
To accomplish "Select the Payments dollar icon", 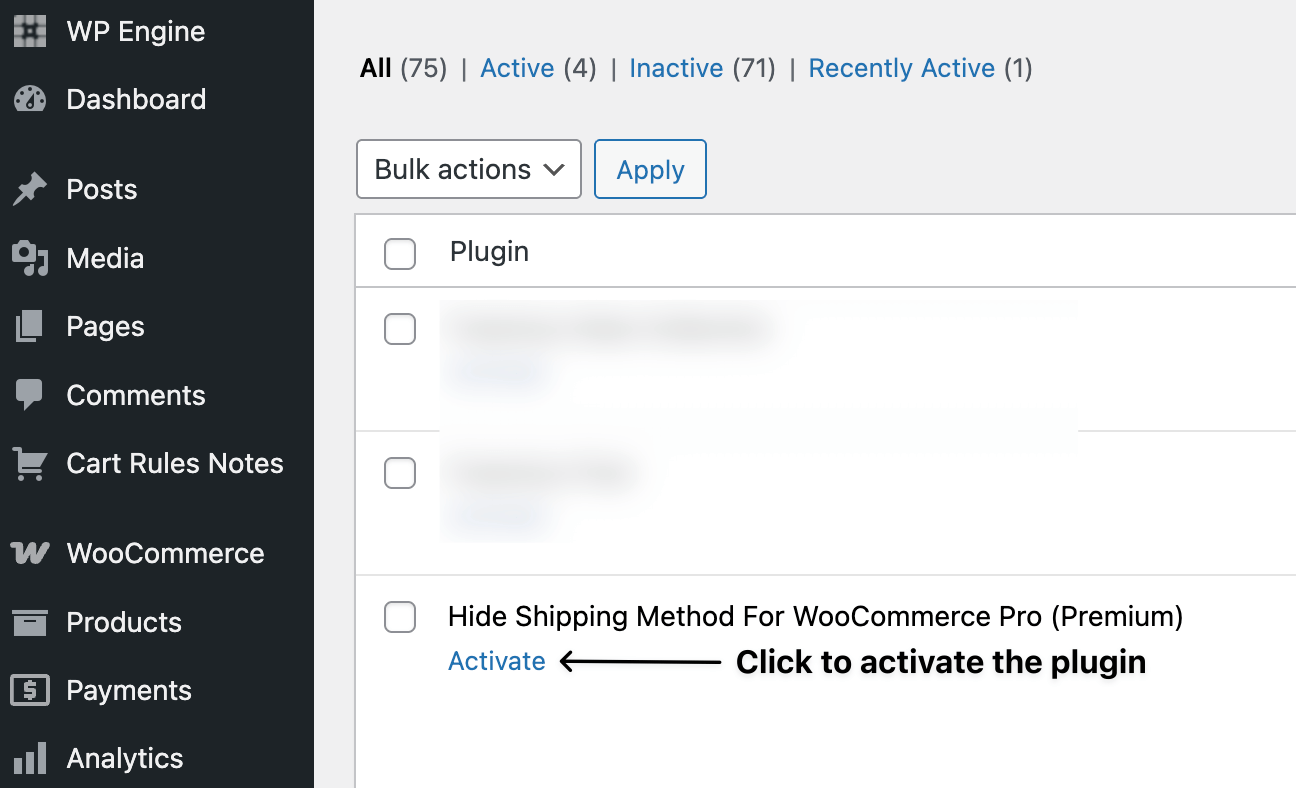I will [x=29, y=690].
